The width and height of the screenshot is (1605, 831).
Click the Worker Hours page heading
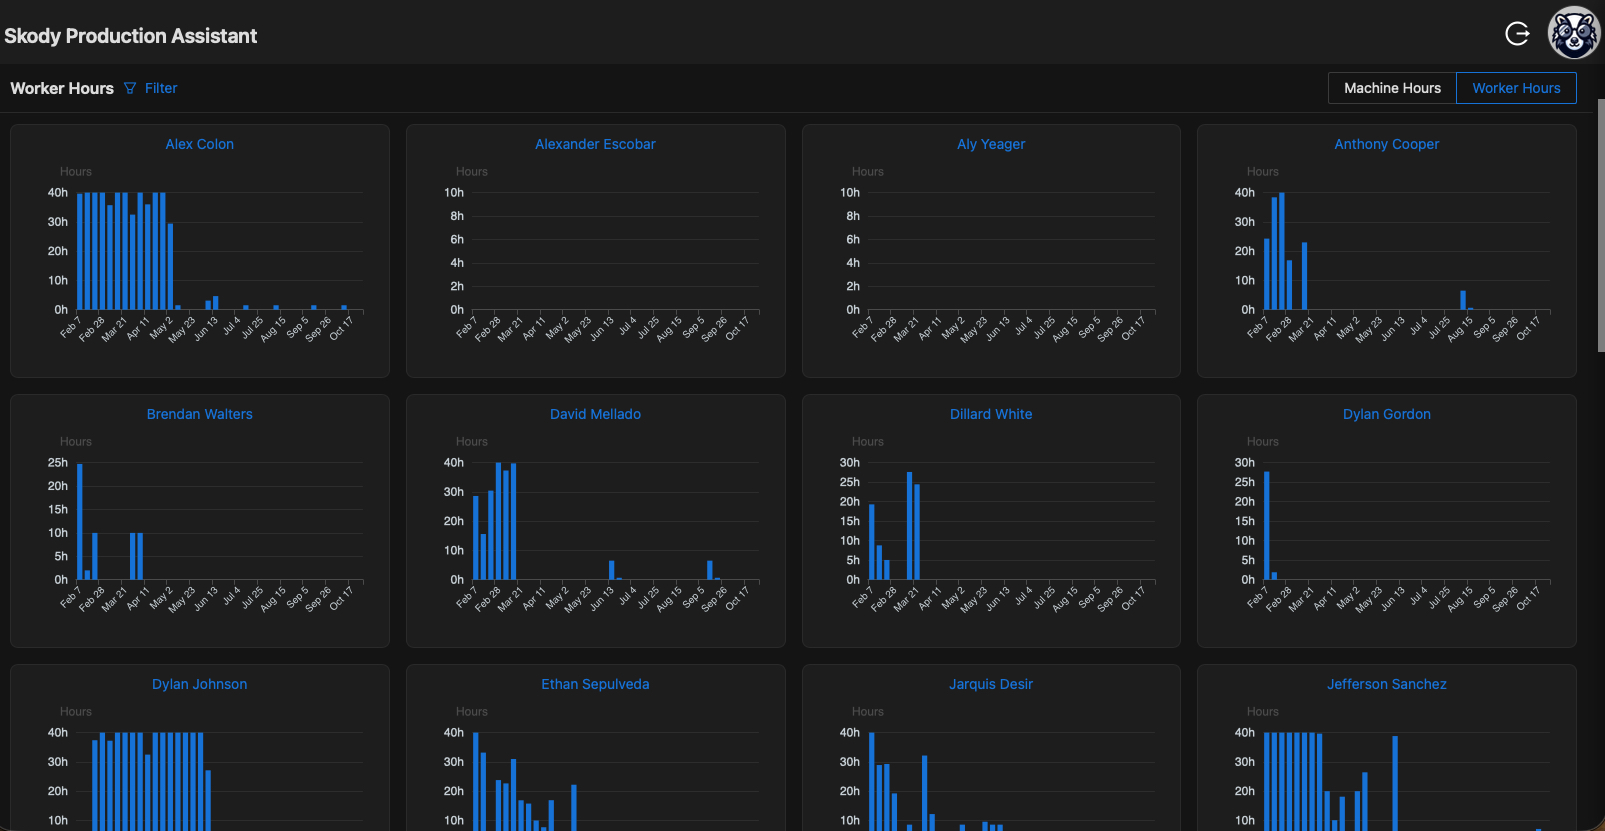(62, 88)
